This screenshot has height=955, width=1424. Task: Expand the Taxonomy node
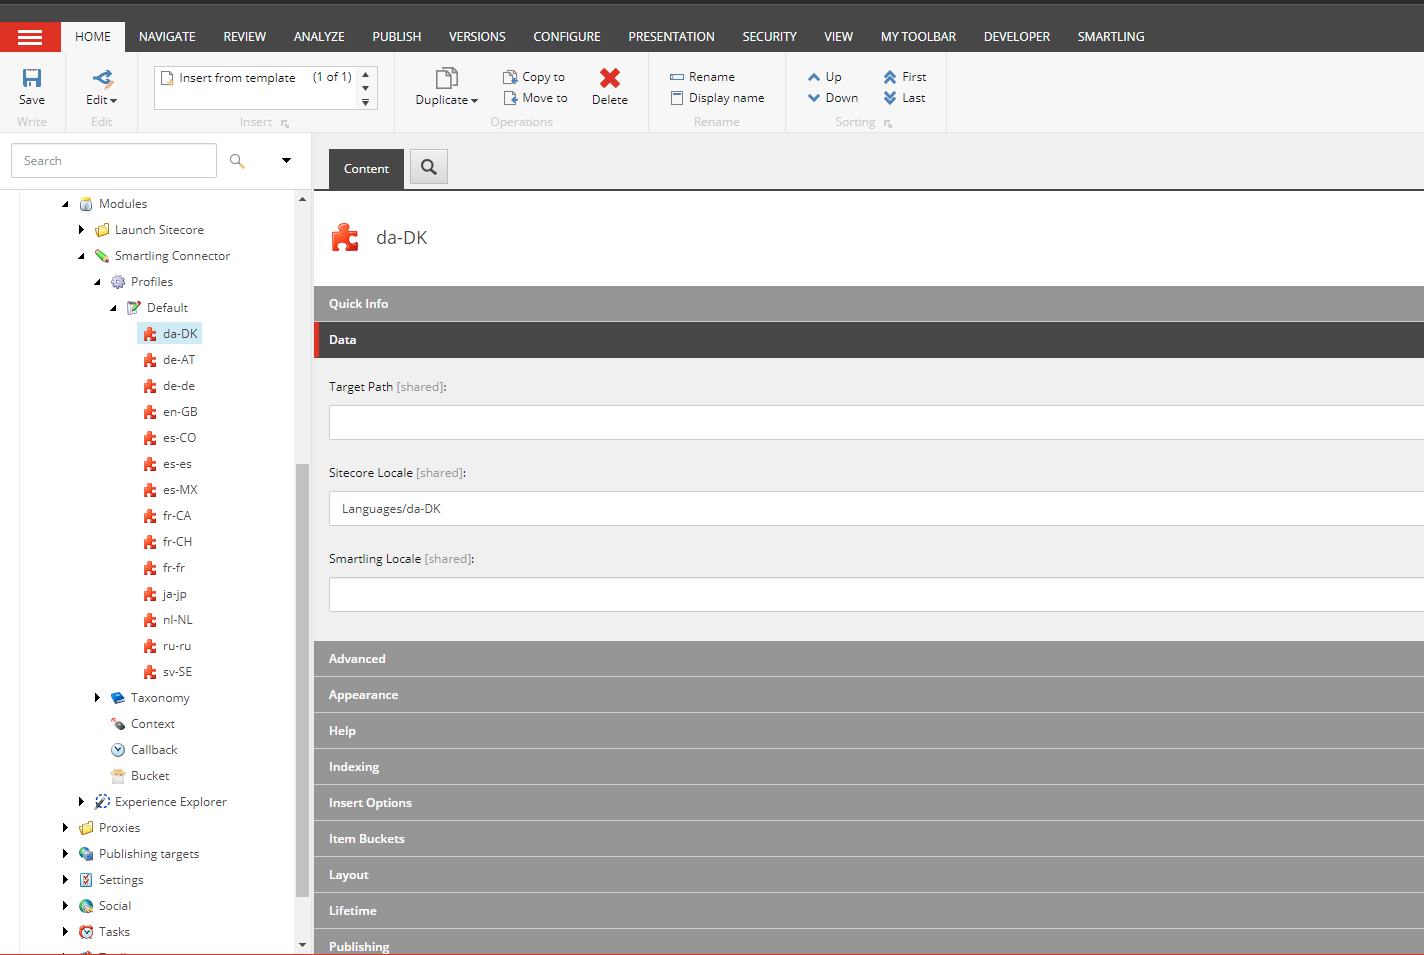(98, 698)
